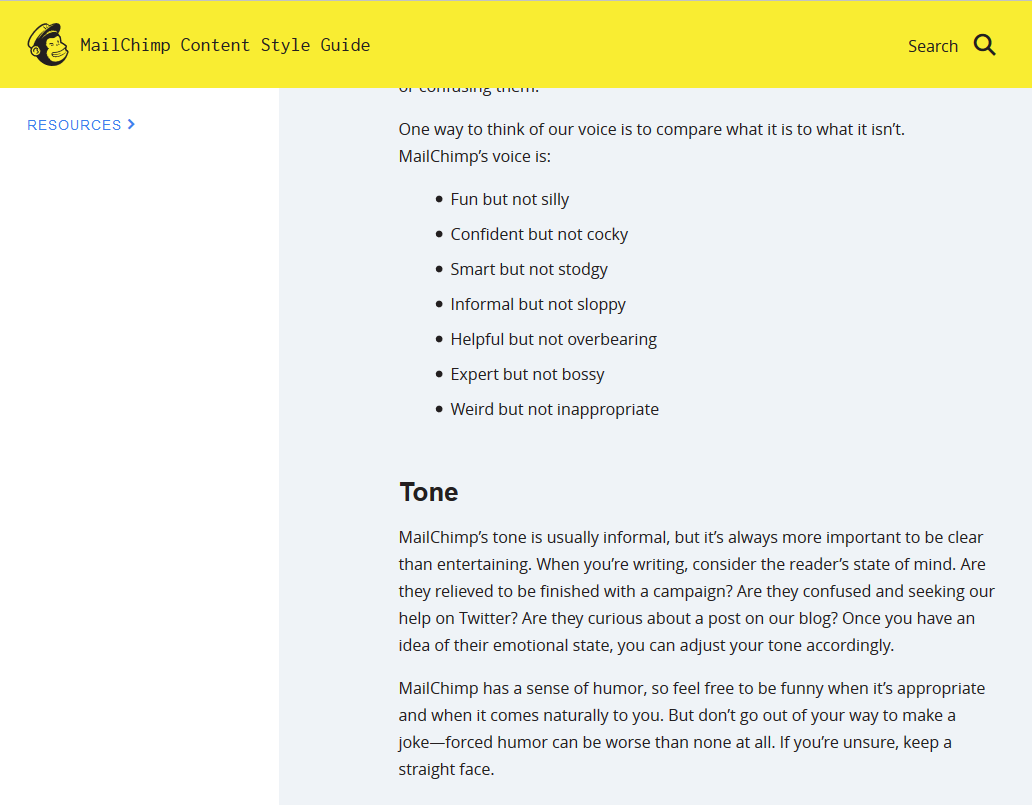Click paragraph starting "MailChimp's tone is usually informal"
This screenshot has height=805, width=1032.
[696, 591]
